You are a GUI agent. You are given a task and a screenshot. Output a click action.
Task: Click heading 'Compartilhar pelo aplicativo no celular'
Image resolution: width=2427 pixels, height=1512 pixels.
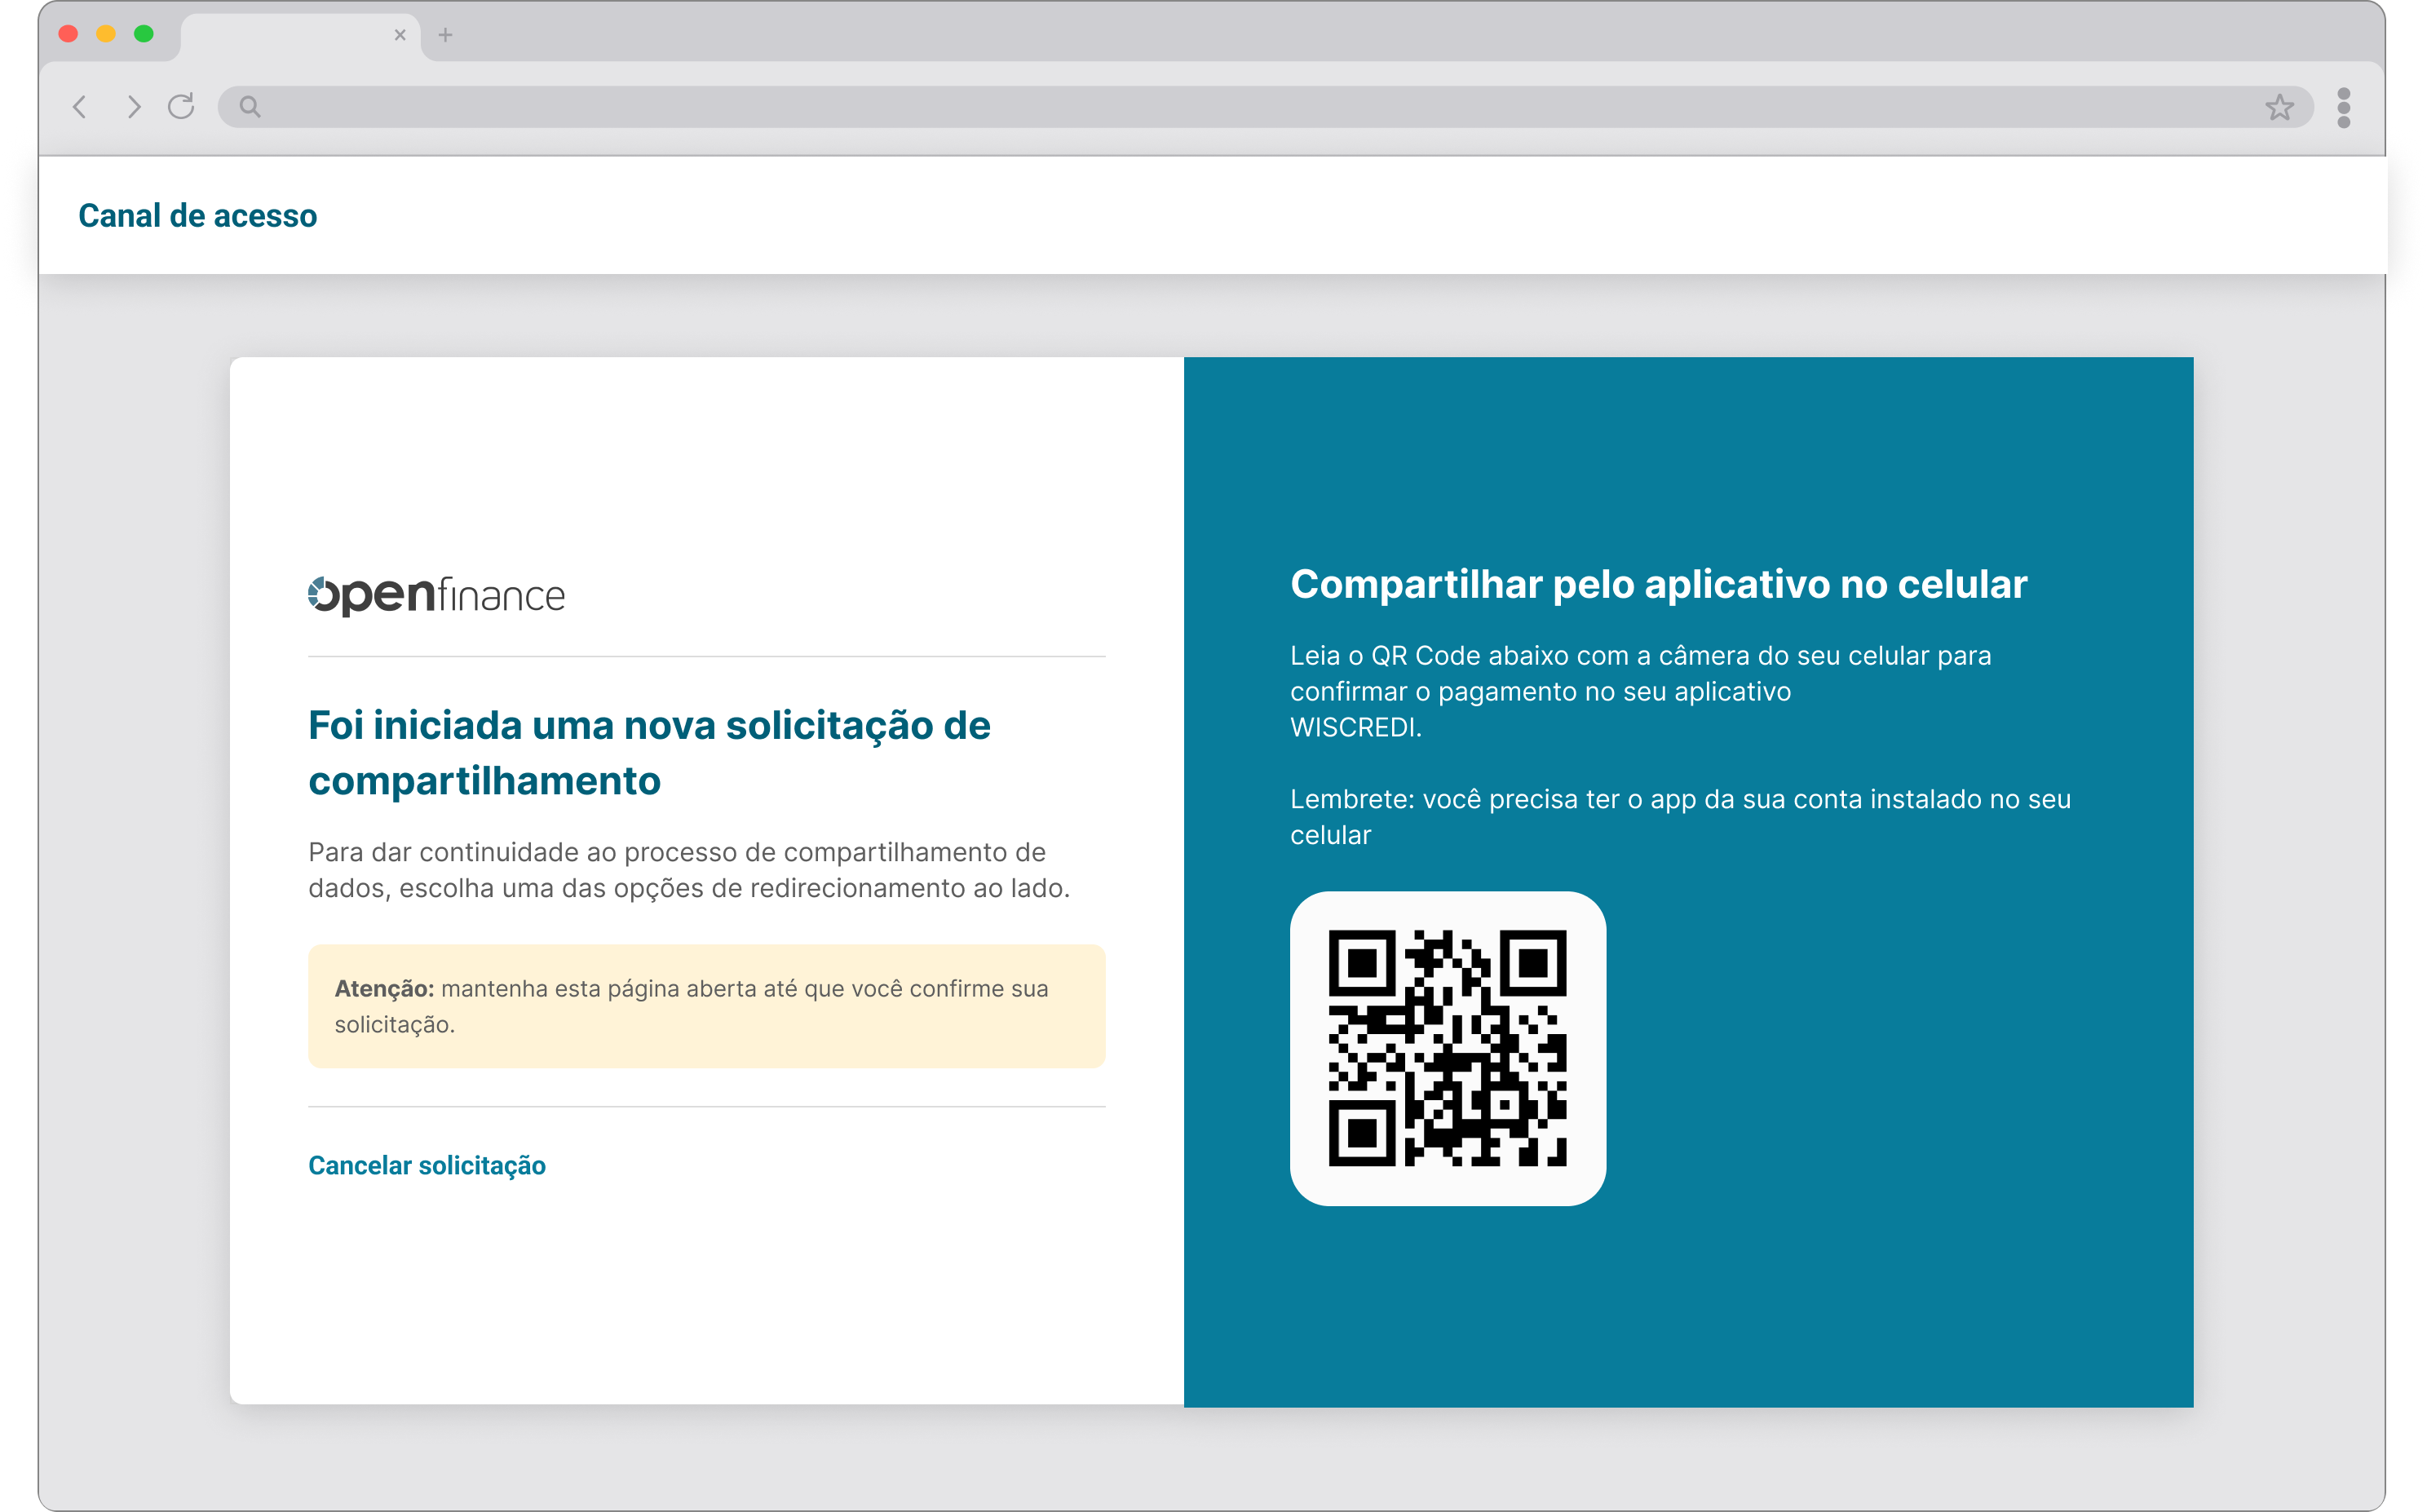1658,584
